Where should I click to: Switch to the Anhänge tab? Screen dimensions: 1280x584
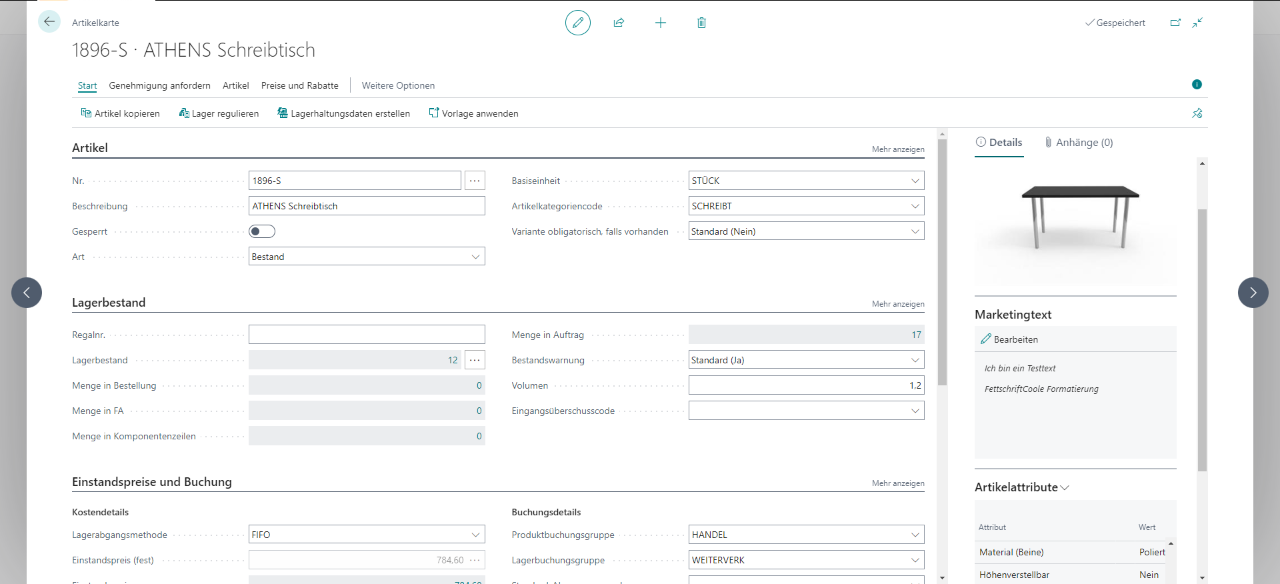coord(1078,143)
